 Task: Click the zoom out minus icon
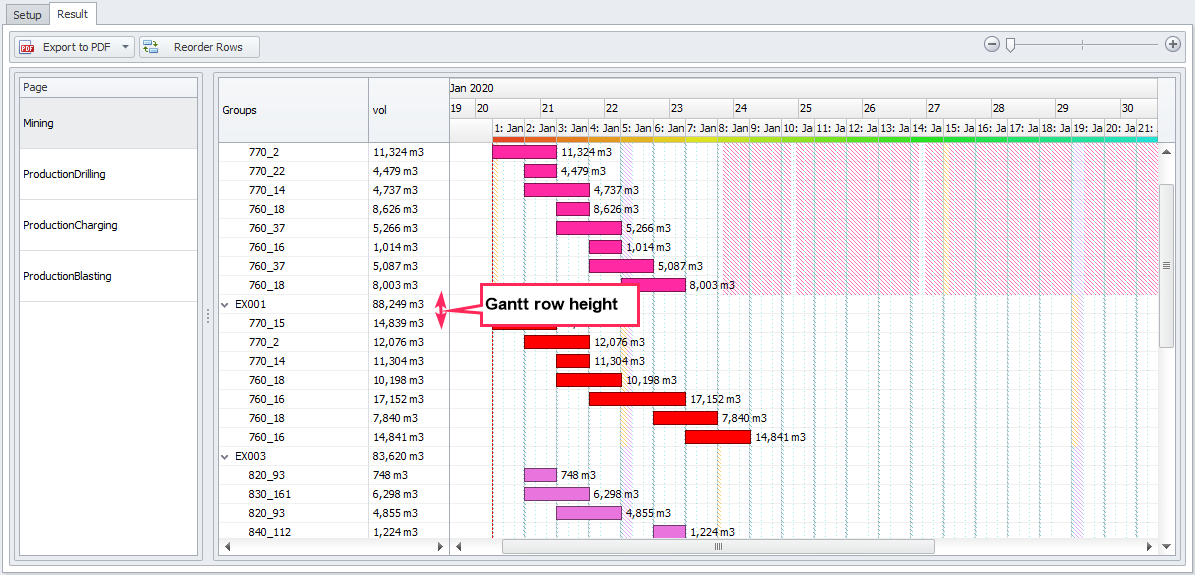tap(991, 44)
